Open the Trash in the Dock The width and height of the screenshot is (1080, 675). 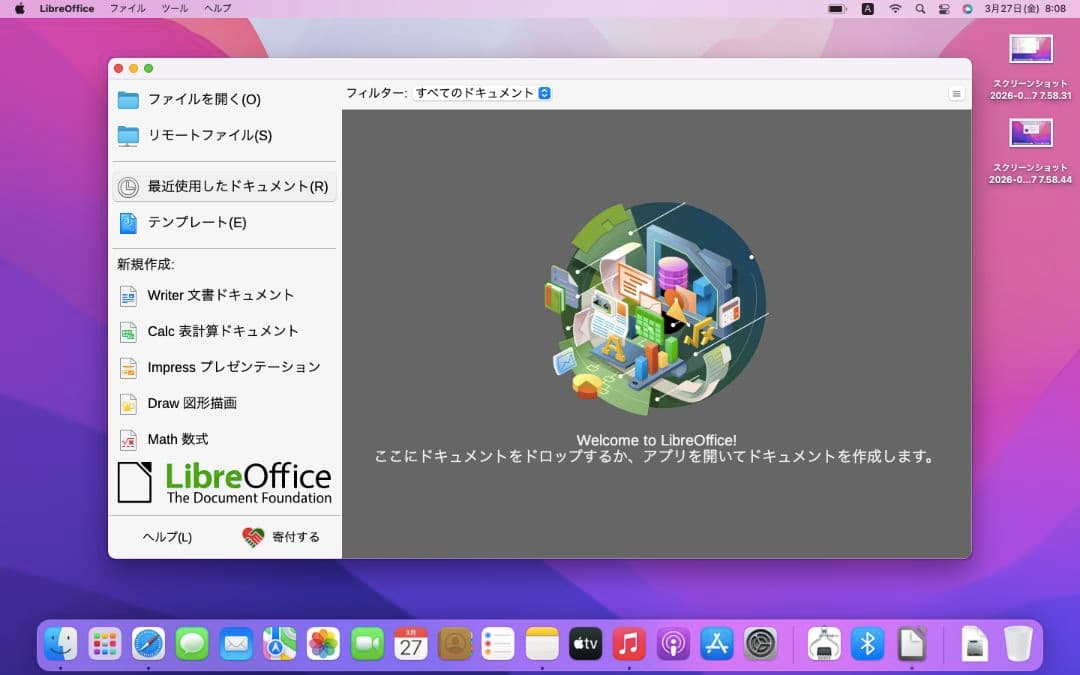pyautogui.click(x=1018, y=644)
